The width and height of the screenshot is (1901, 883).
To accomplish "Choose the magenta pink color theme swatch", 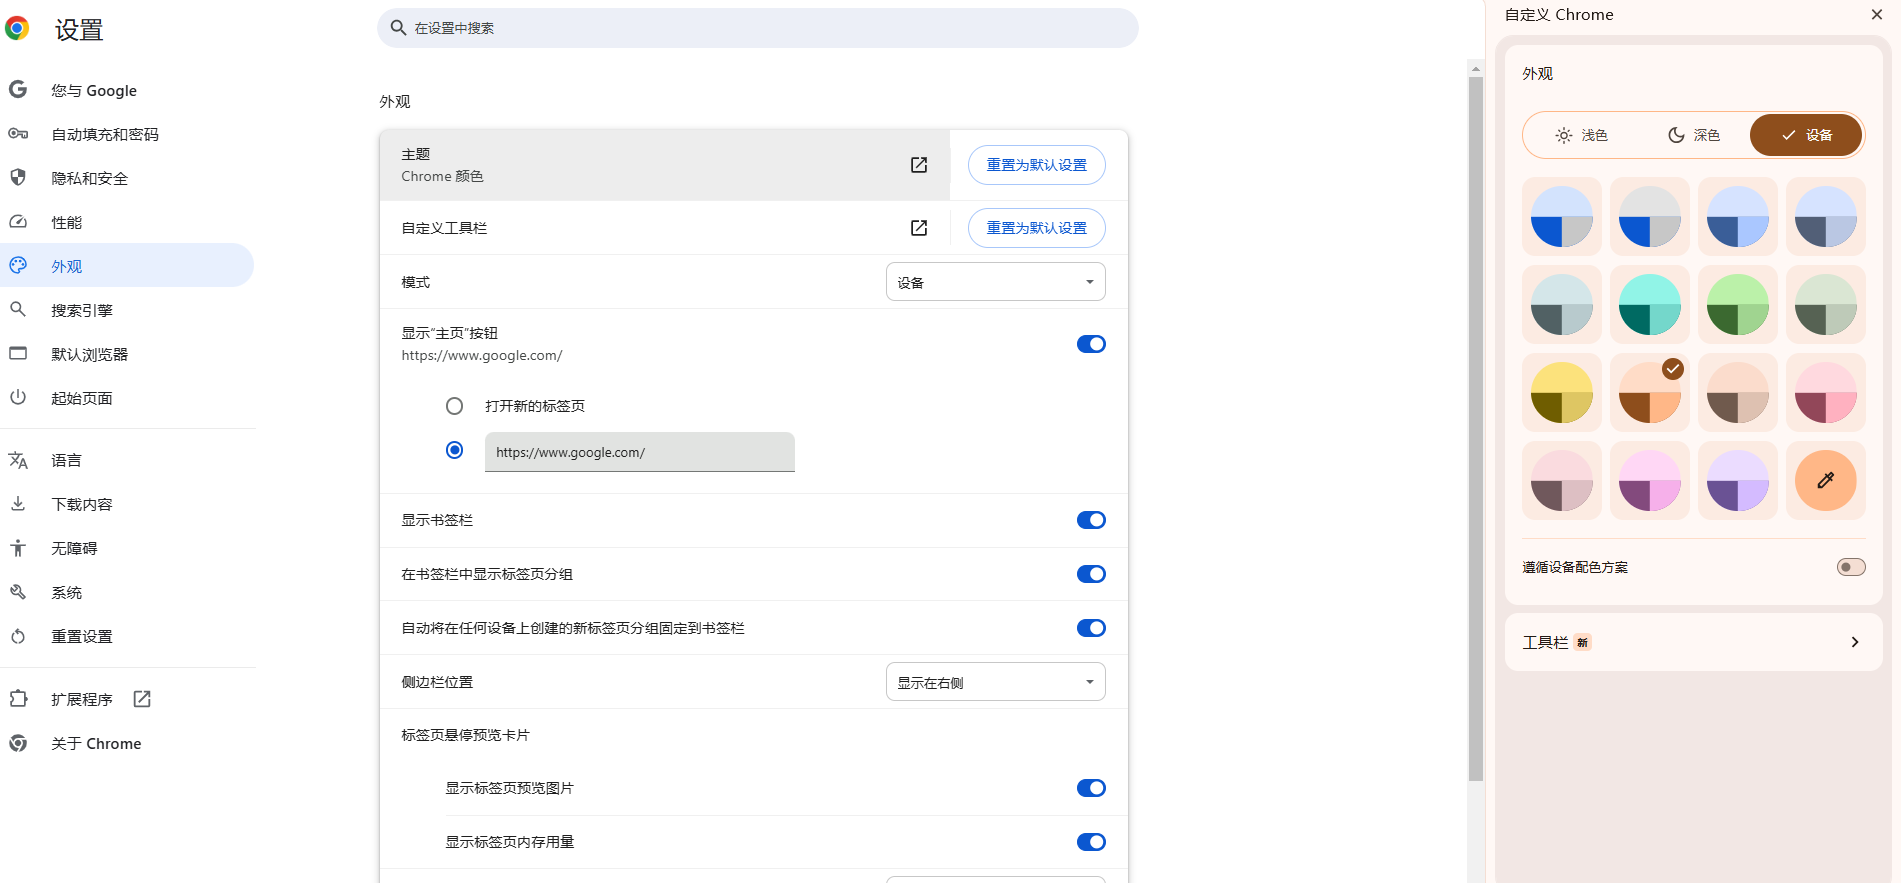I will tap(1650, 481).
